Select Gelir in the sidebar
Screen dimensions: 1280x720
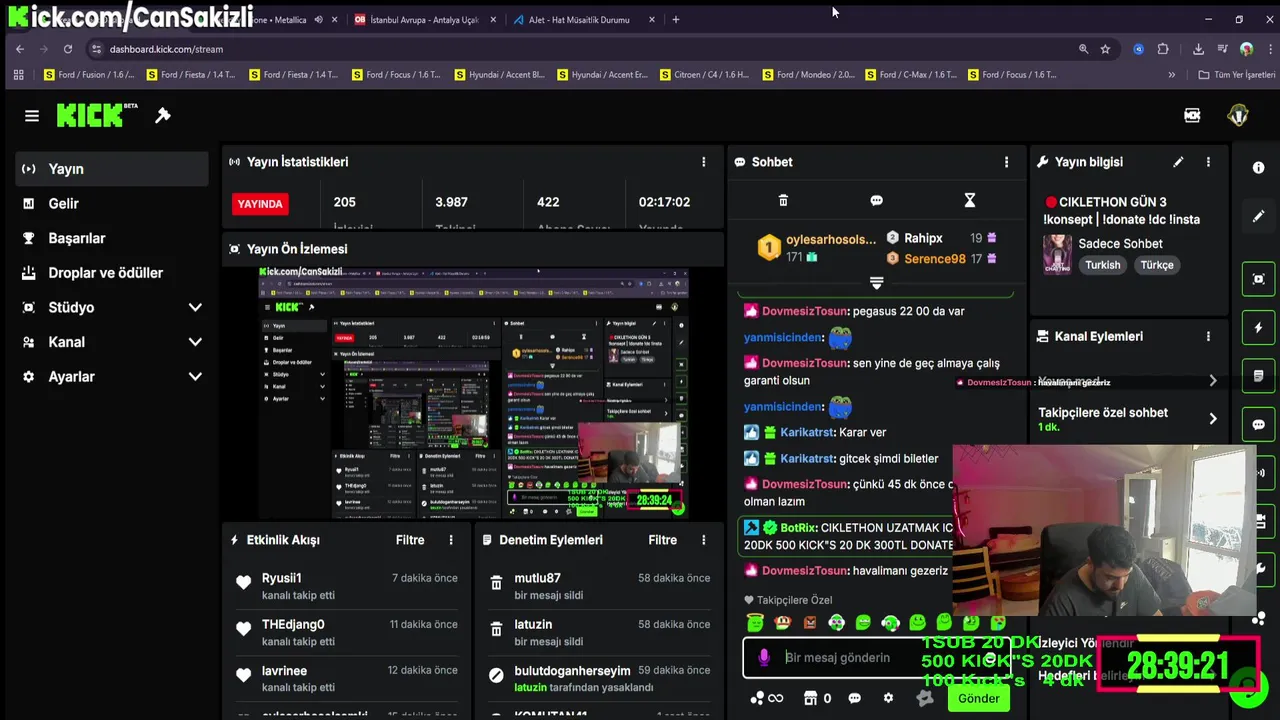click(112, 204)
